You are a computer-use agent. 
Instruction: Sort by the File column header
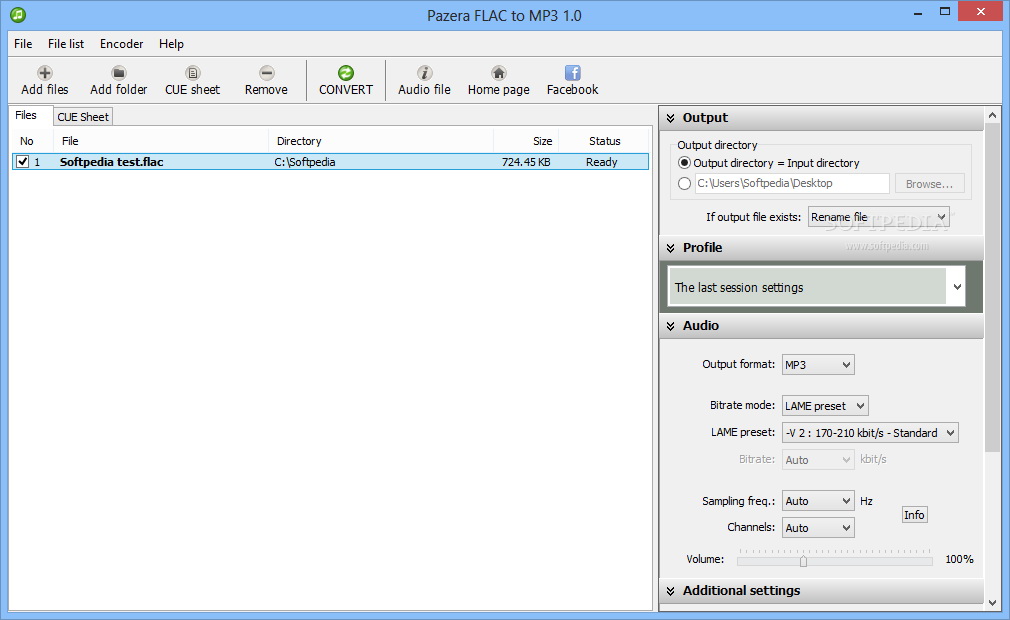(161, 141)
